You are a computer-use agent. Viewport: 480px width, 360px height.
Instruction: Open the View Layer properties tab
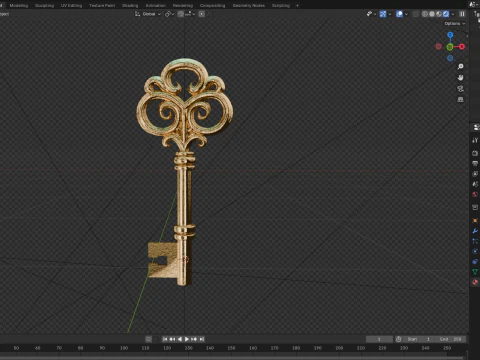[475, 174]
